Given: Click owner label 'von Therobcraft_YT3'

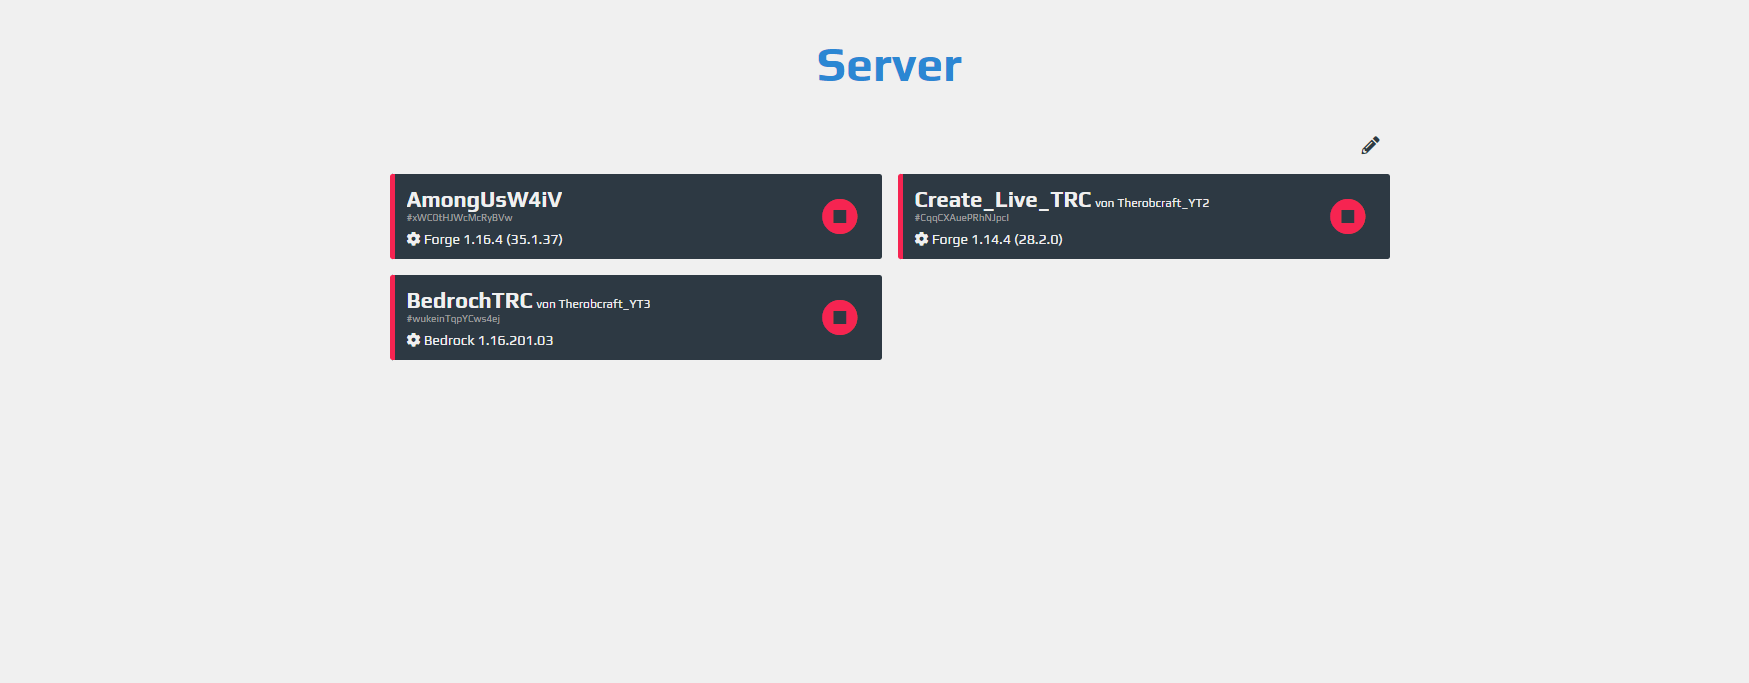Looking at the screenshot, I should pyautogui.click(x=593, y=304).
